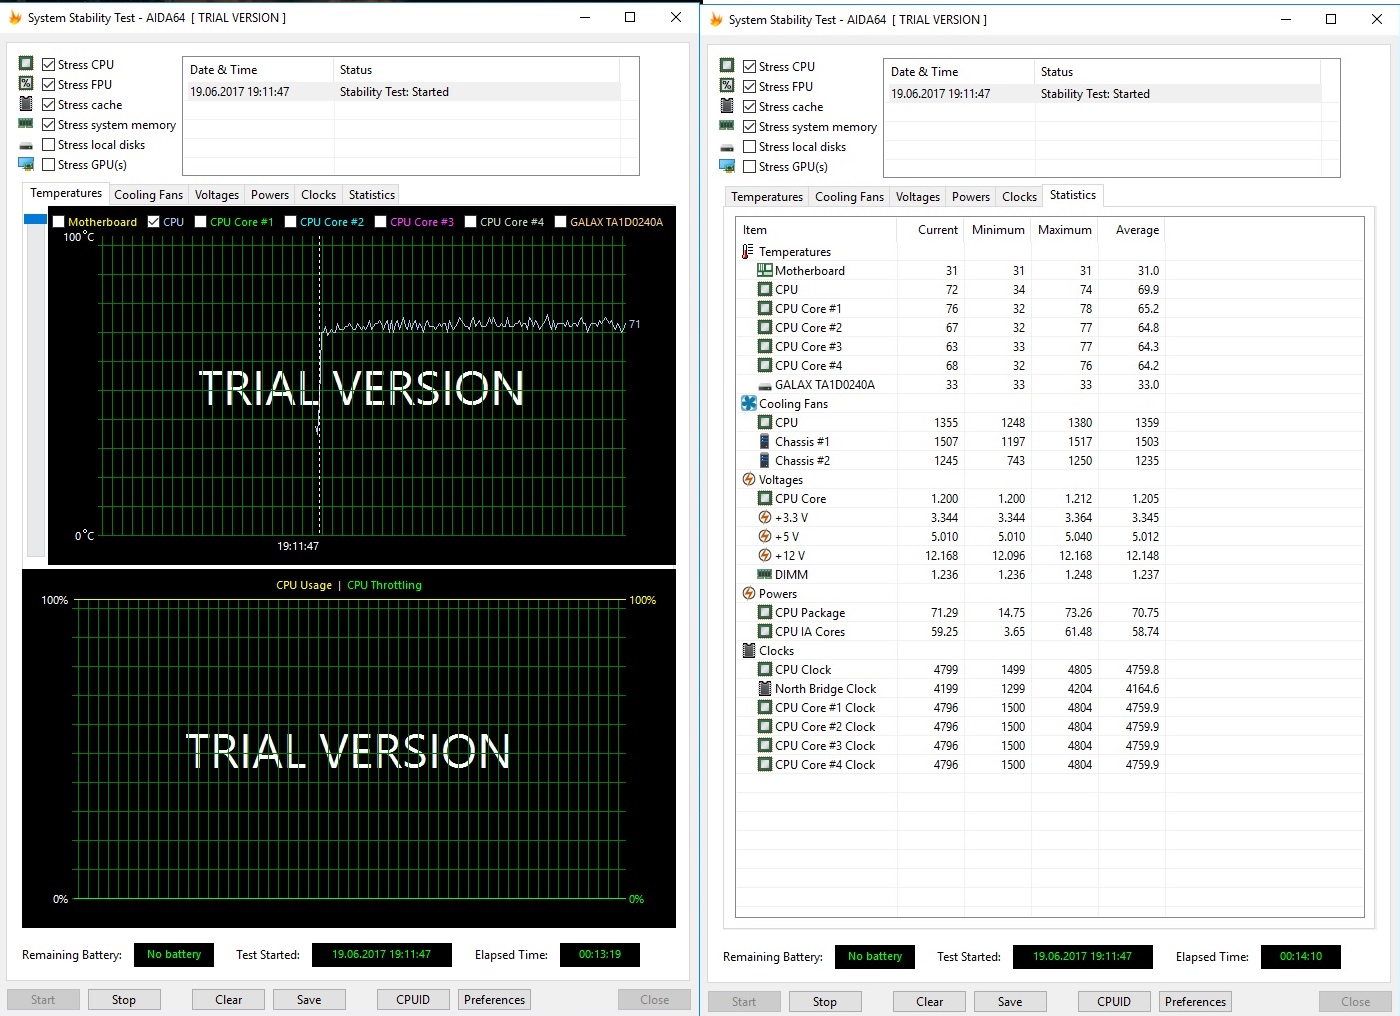The image size is (1400, 1016).
Task: Enable Stress GPU(s) in right window
Action: point(749,167)
